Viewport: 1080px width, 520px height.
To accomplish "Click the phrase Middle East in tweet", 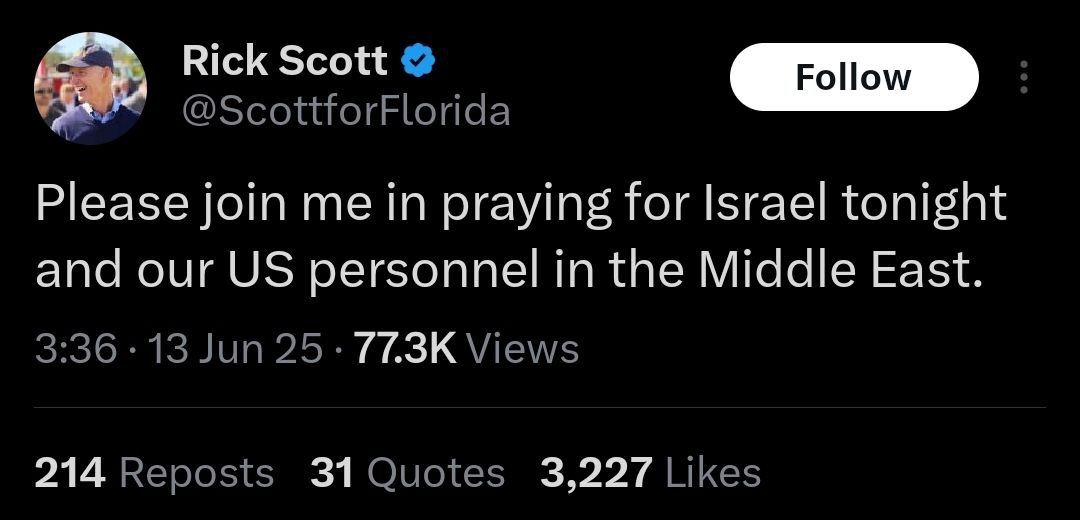I will tap(834, 269).
